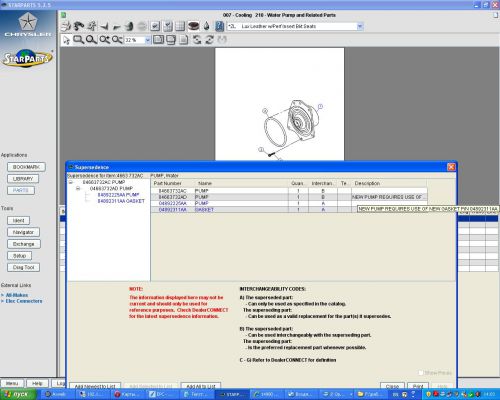The width and height of the screenshot is (500, 400).
Task: Open the All-Makes external link
Action: tap(17, 295)
